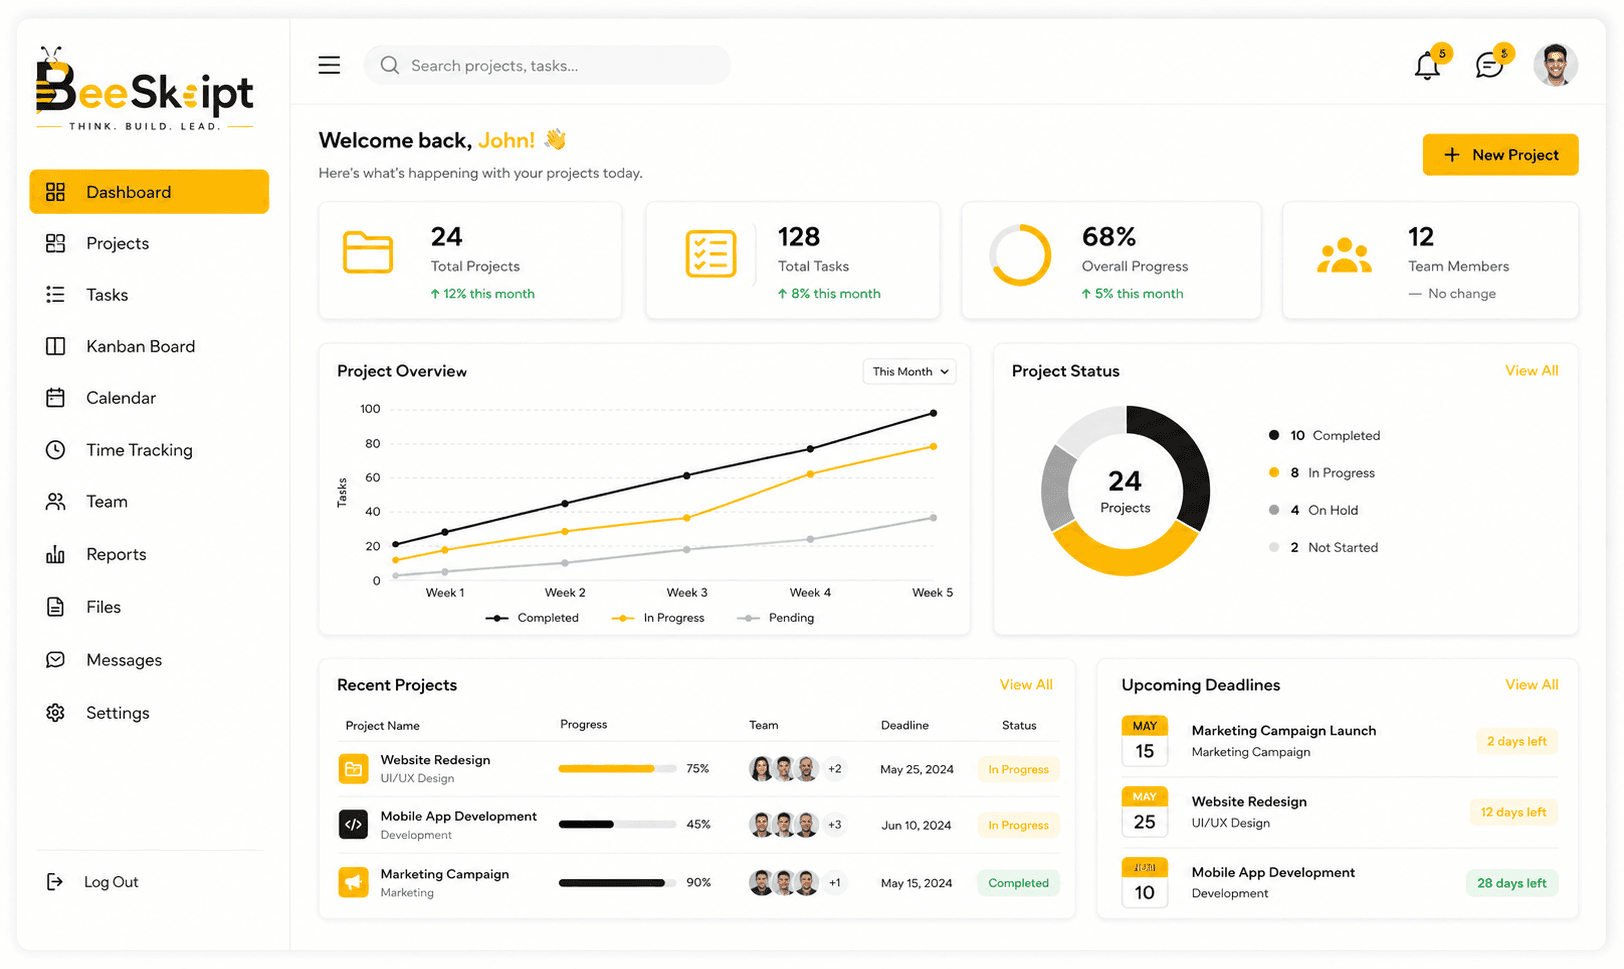The image size is (1624, 969).
Task: Click the search projects input field
Action: (547, 65)
